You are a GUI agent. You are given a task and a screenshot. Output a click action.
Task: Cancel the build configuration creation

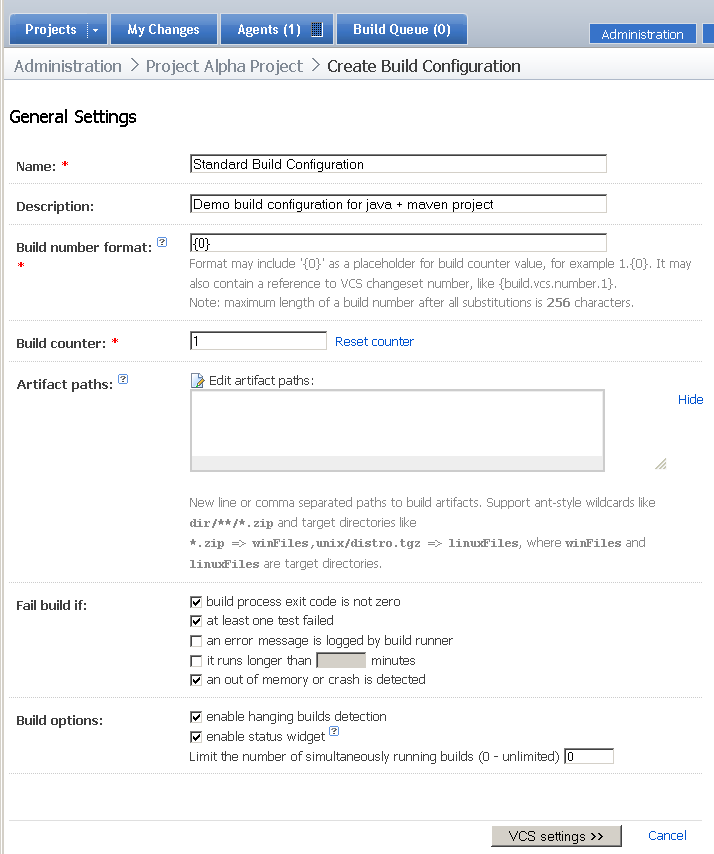click(x=667, y=835)
